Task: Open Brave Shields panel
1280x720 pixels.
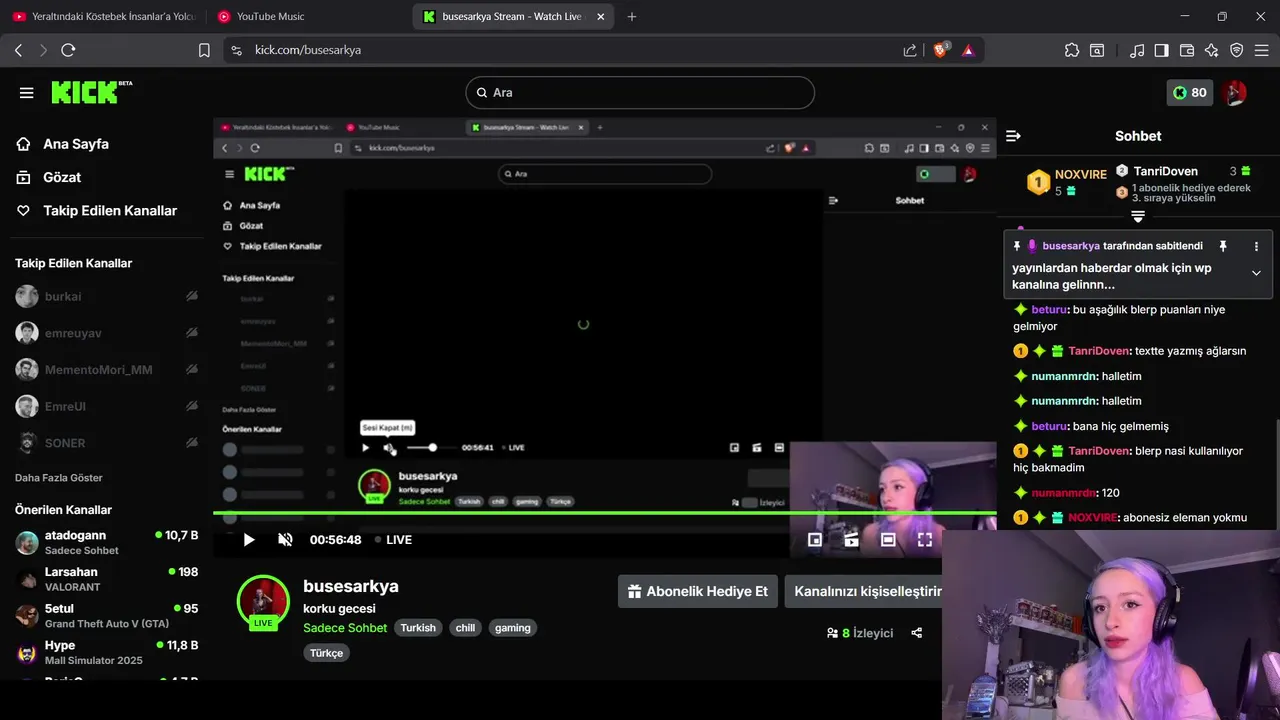Action: 940,50
